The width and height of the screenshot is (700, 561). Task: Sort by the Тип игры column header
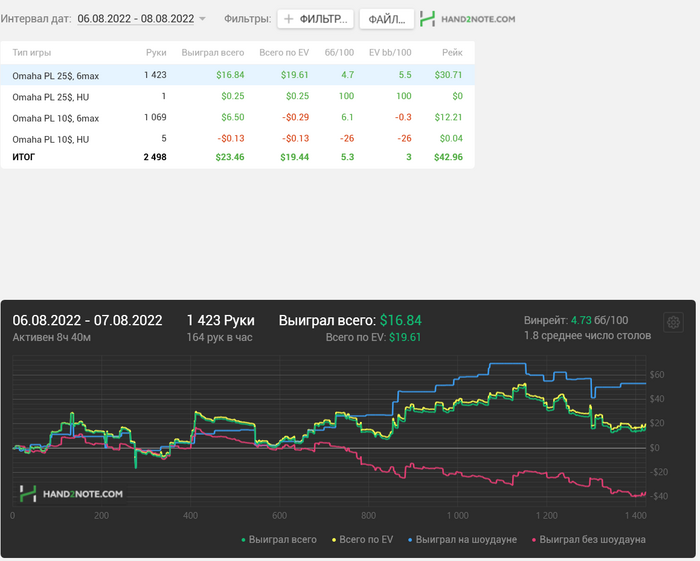(x=32, y=53)
